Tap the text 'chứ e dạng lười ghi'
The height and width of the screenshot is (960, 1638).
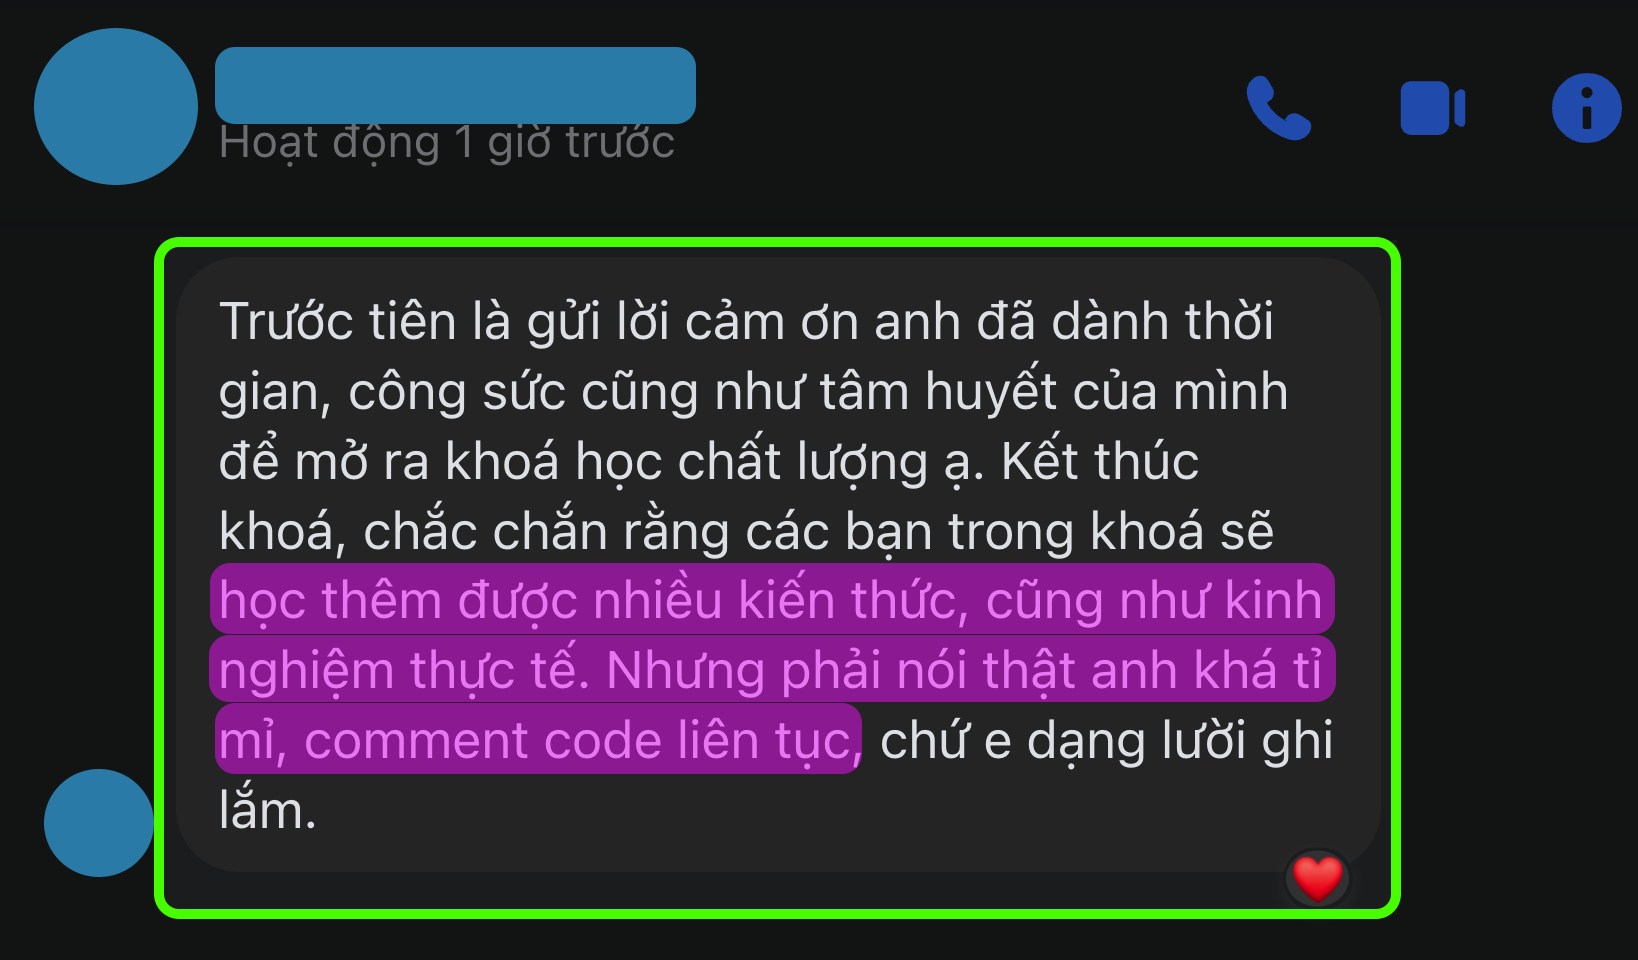1106,741
